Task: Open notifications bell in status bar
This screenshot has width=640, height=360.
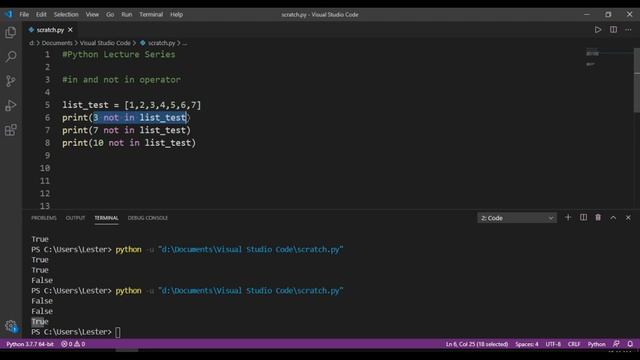Action: click(630, 344)
